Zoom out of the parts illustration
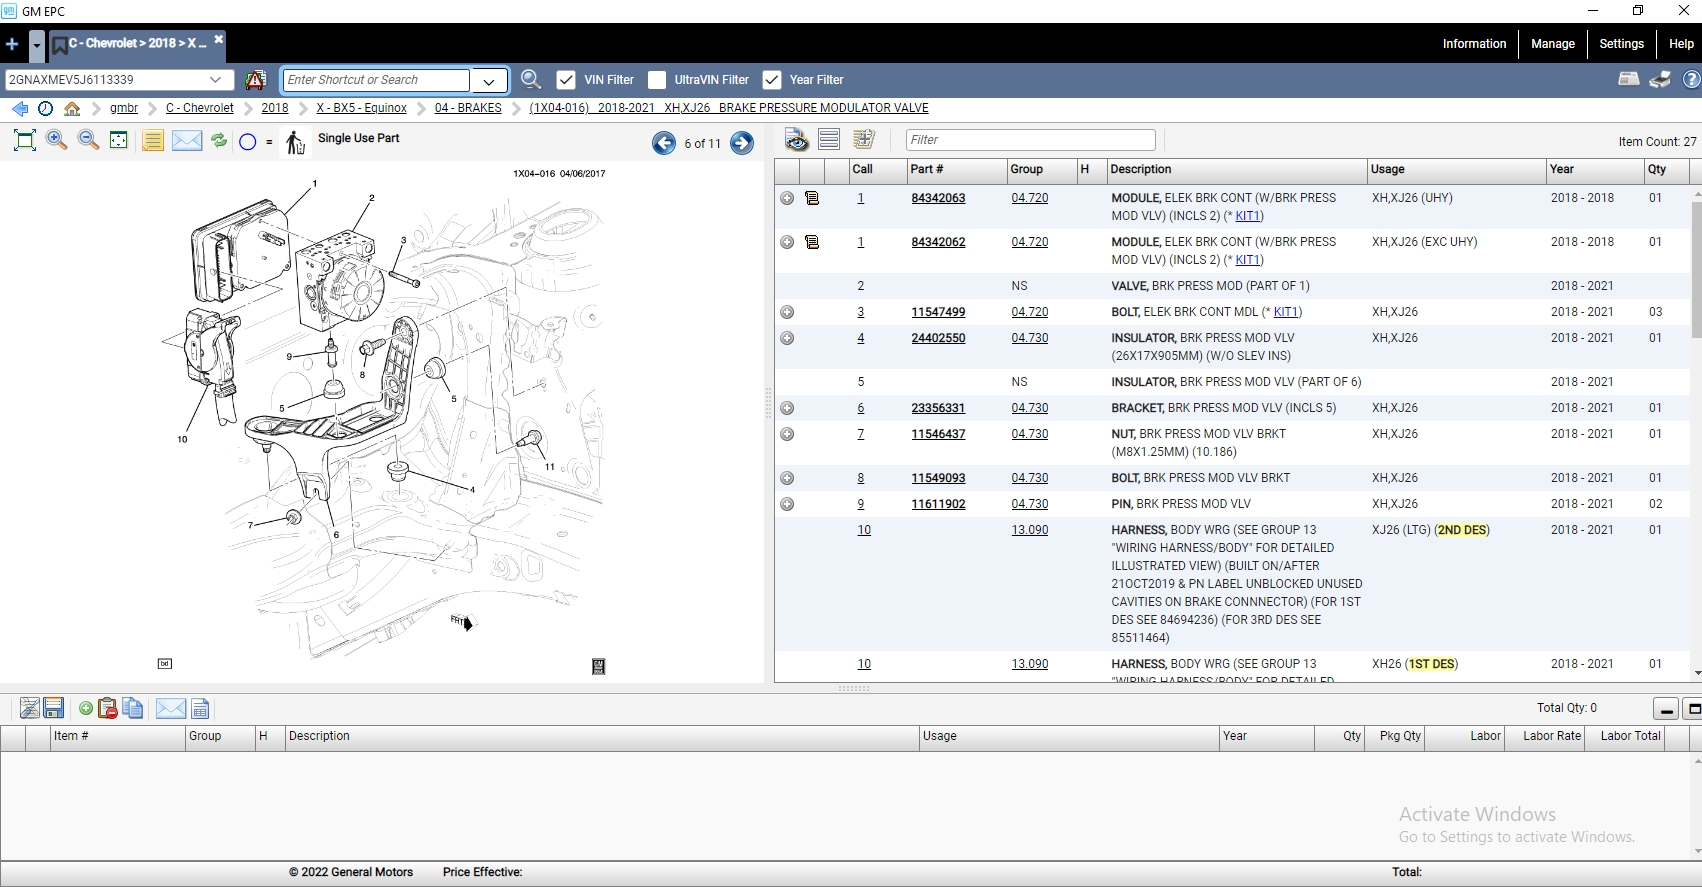The image size is (1702, 887). coord(88,140)
